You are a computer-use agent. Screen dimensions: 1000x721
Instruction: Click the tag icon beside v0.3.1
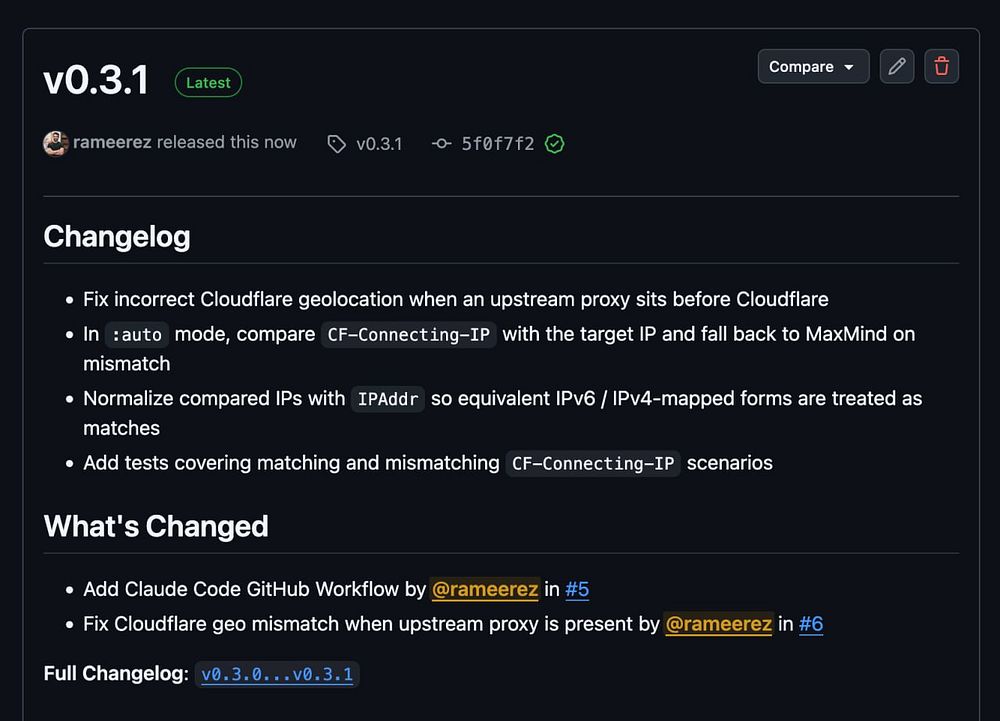click(337, 144)
